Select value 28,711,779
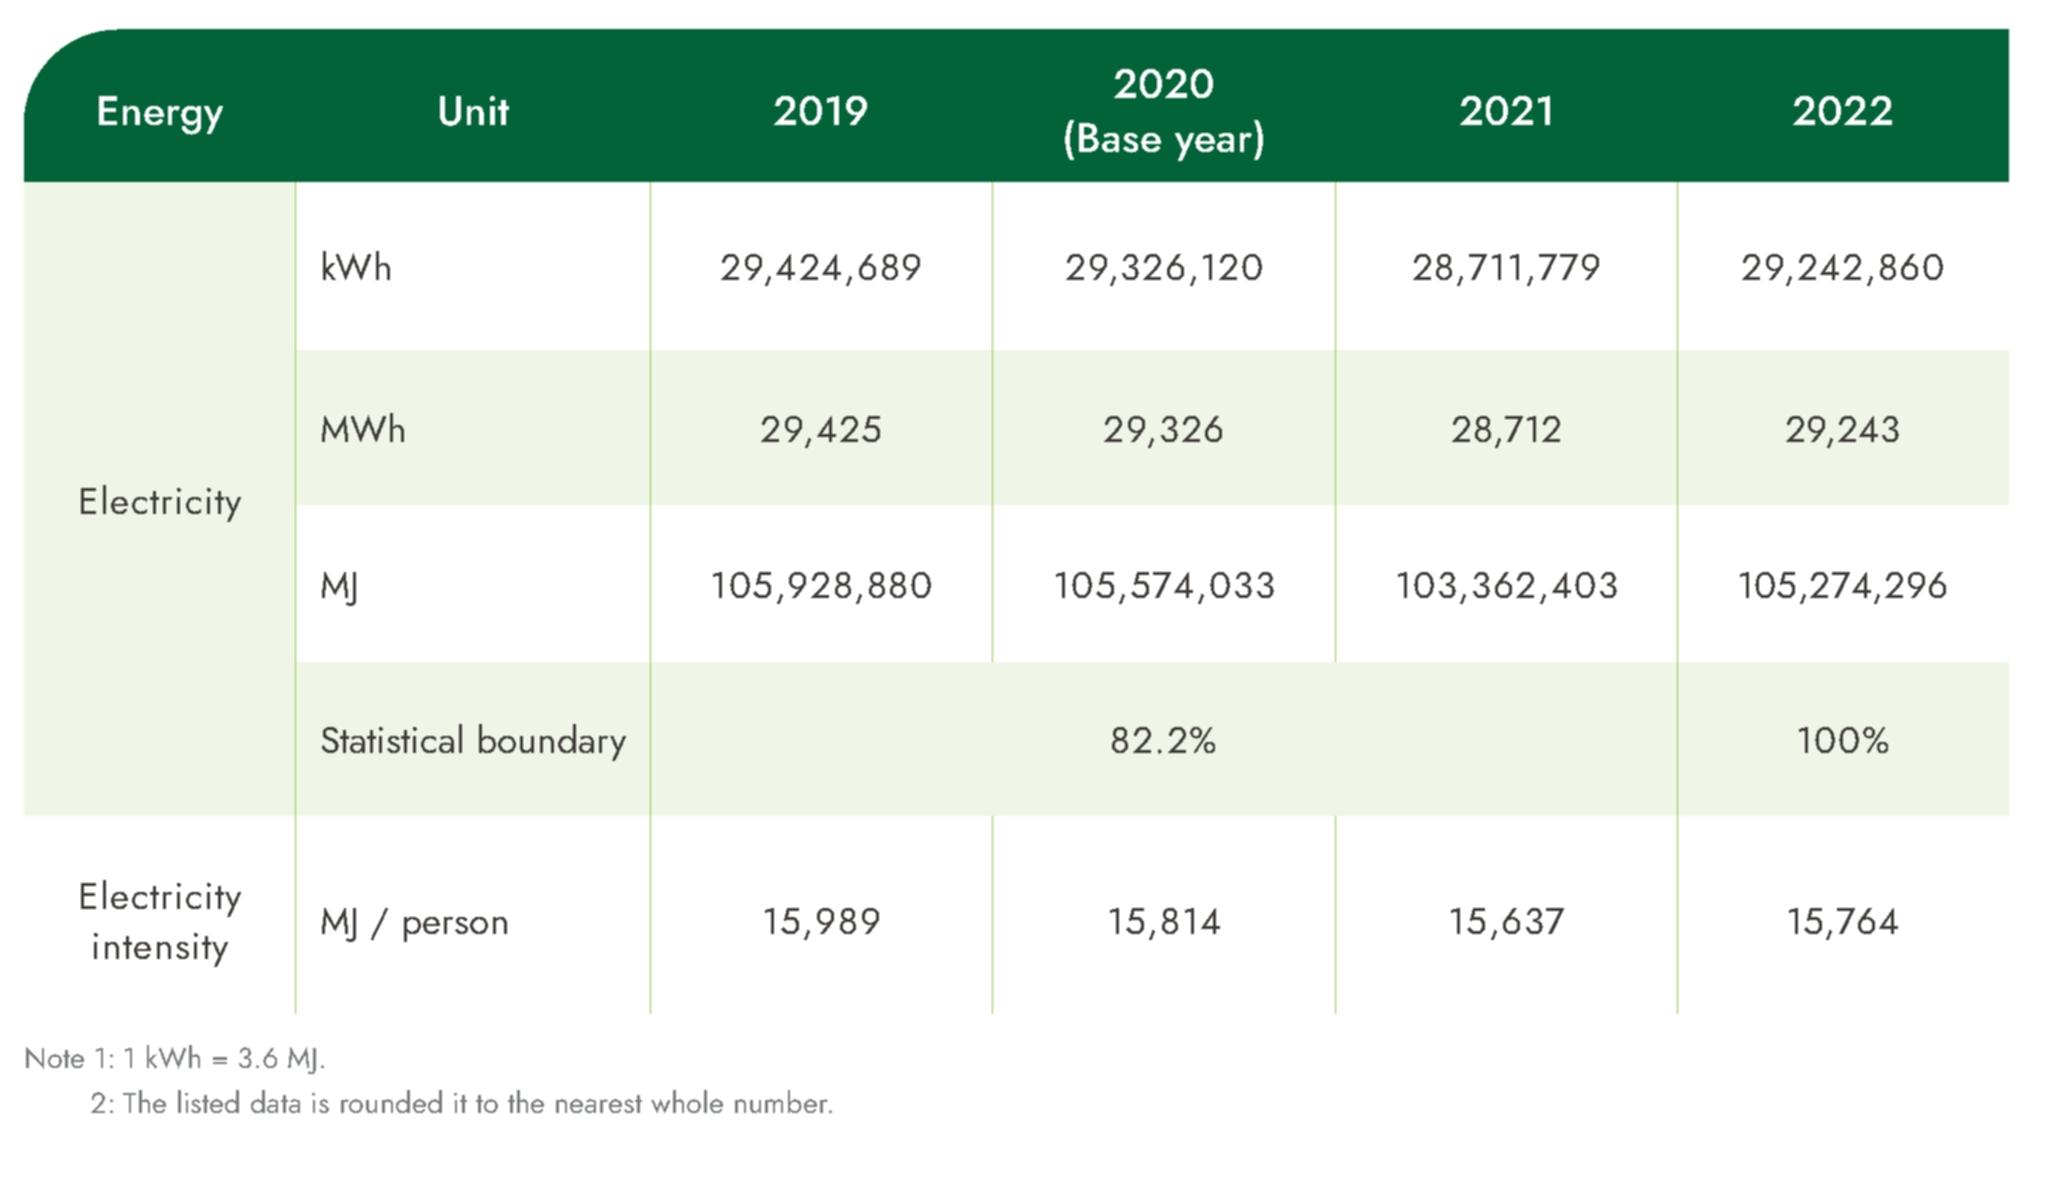The height and width of the screenshot is (1203, 2056). [1506, 268]
